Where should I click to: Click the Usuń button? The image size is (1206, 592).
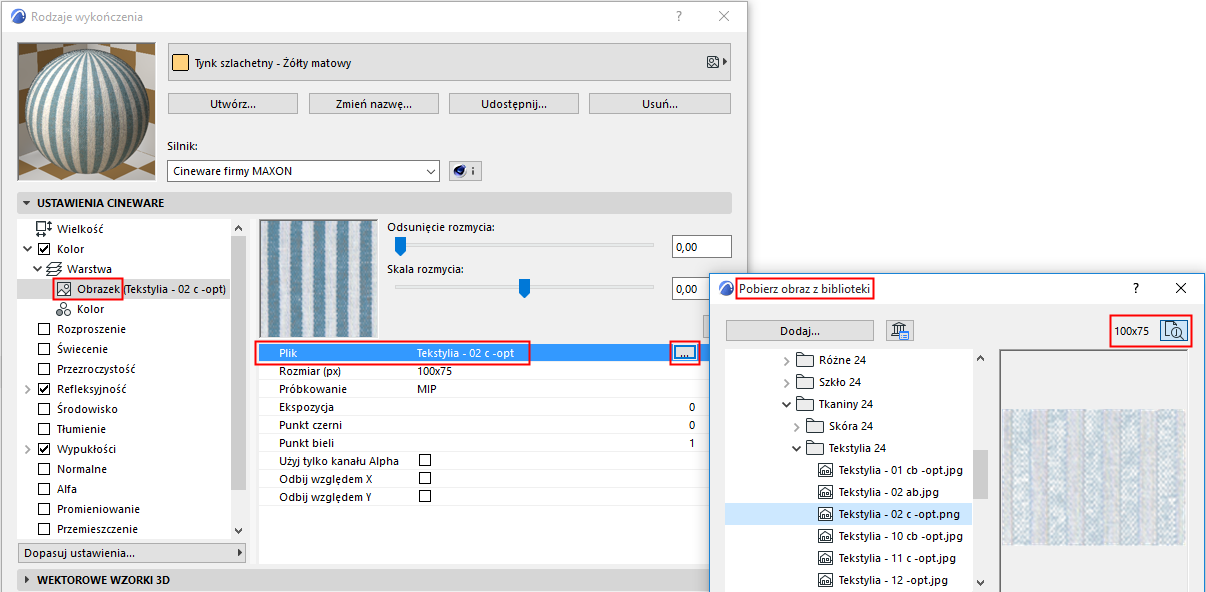click(660, 103)
